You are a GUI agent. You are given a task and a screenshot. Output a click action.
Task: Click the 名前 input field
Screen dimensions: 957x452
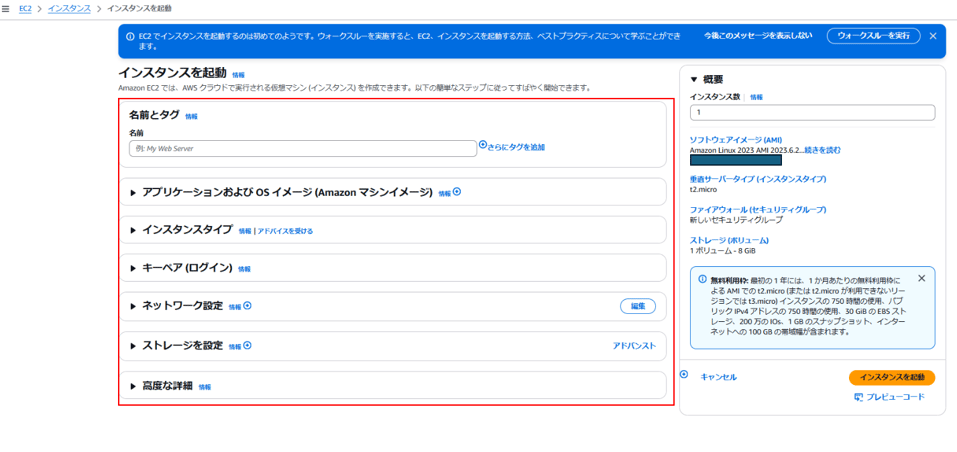[303, 148]
